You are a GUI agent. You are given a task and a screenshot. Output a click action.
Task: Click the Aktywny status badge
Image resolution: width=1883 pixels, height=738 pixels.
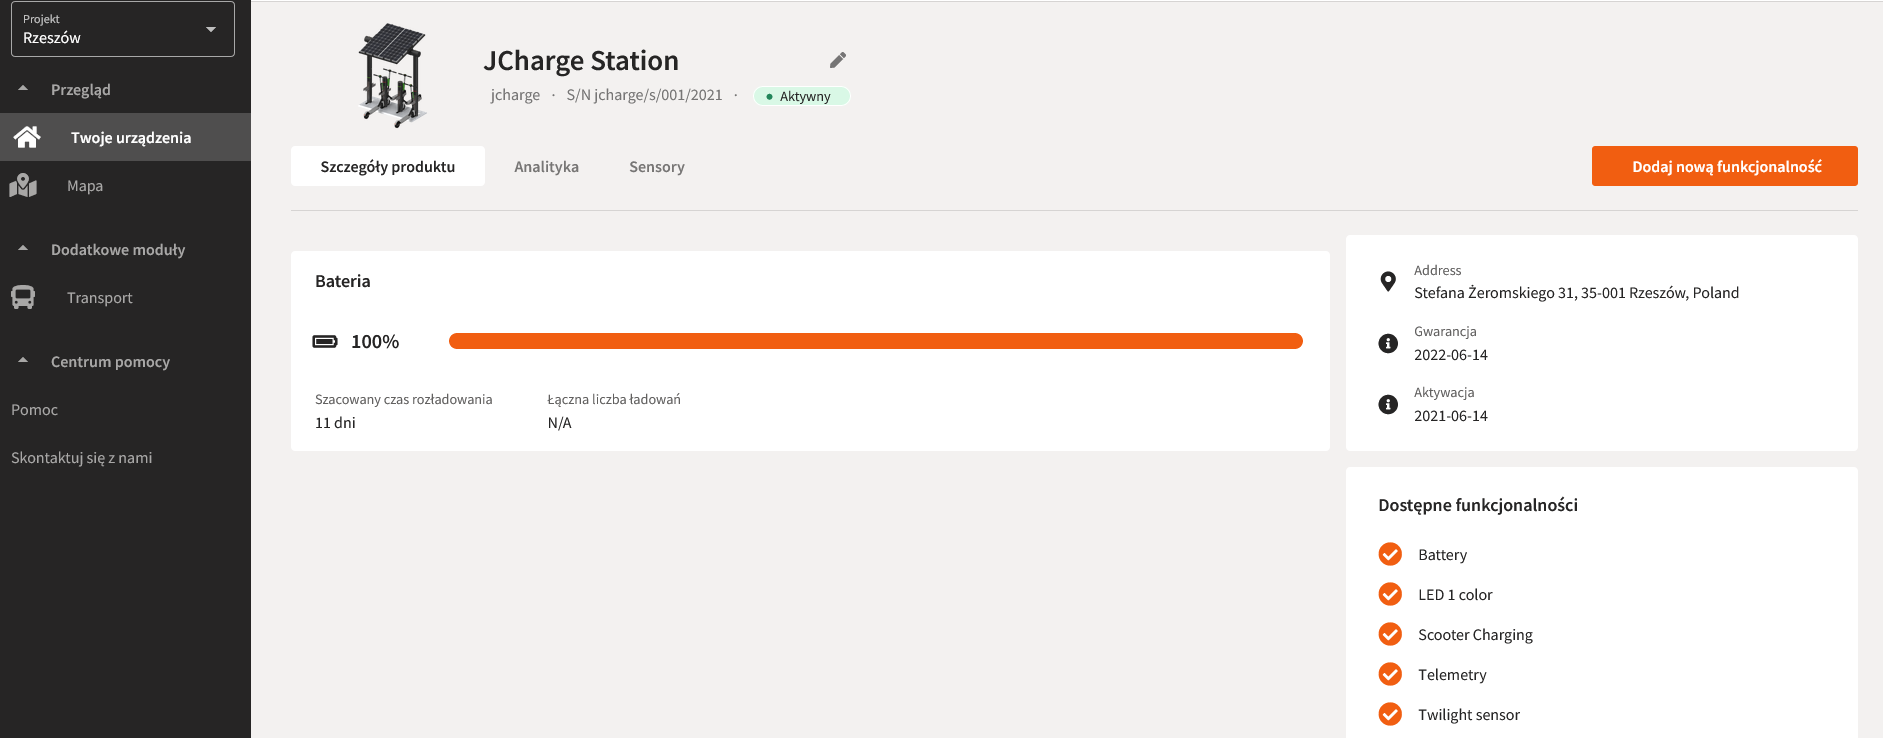pyautogui.click(x=802, y=96)
